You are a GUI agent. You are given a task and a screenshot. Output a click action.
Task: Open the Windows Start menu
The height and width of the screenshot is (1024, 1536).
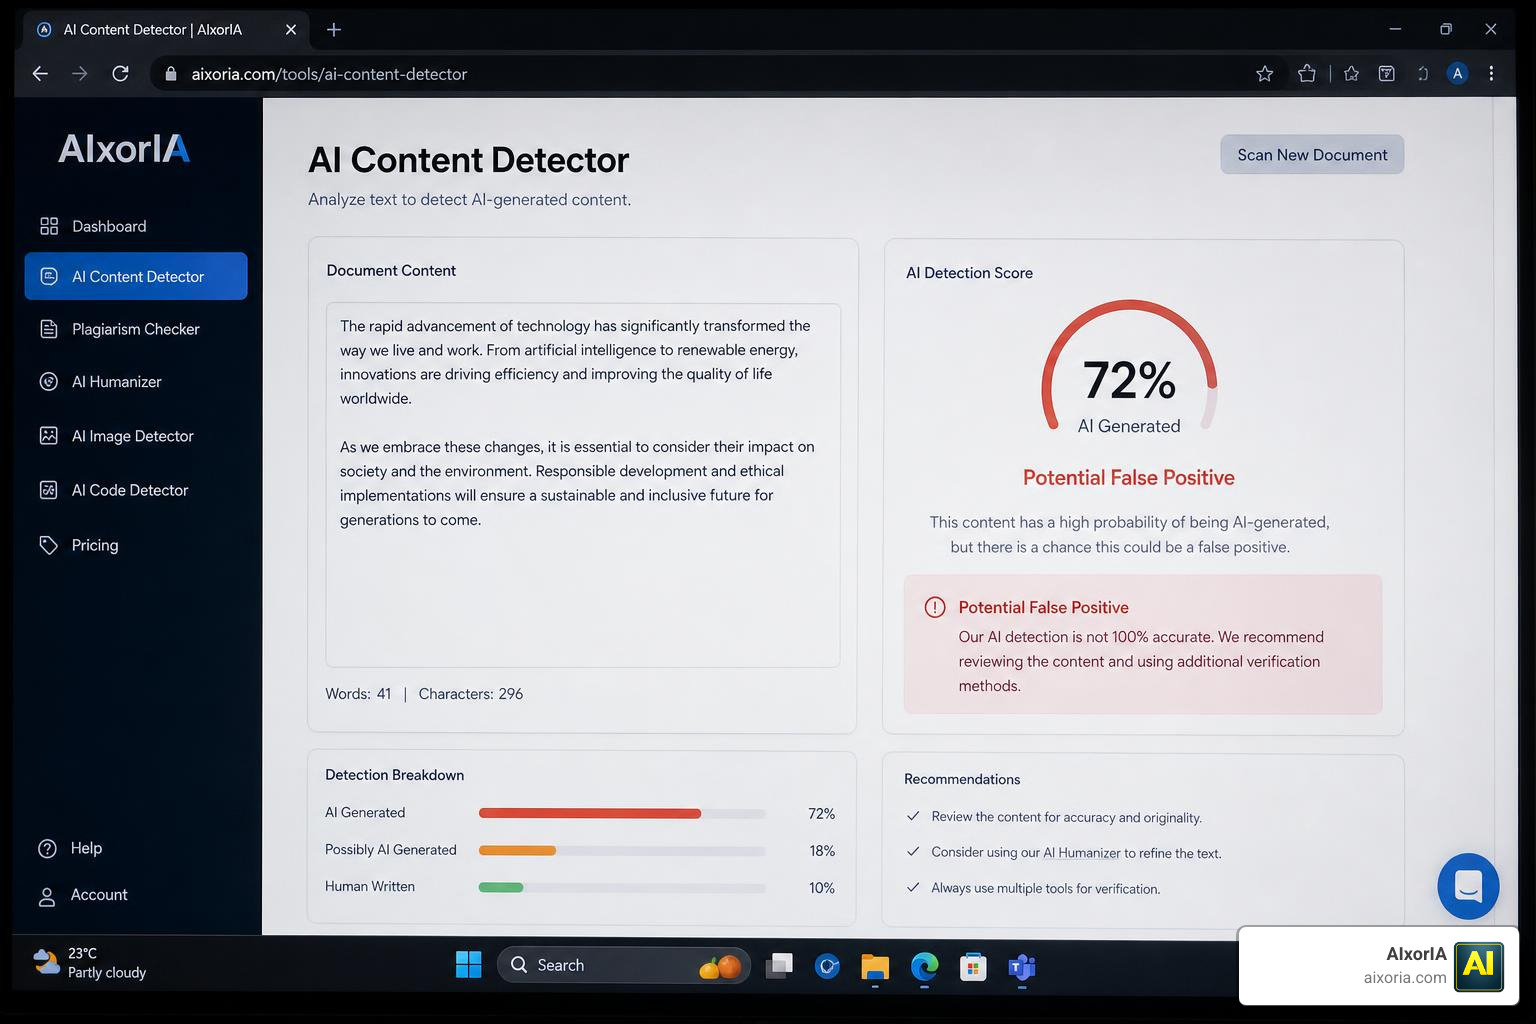pos(468,965)
